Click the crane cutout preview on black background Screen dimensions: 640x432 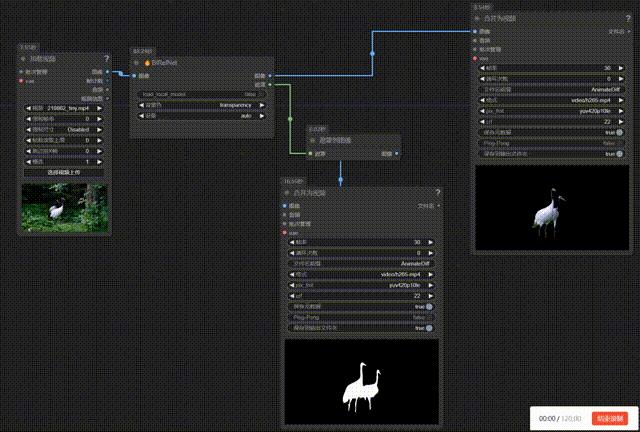pos(552,207)
